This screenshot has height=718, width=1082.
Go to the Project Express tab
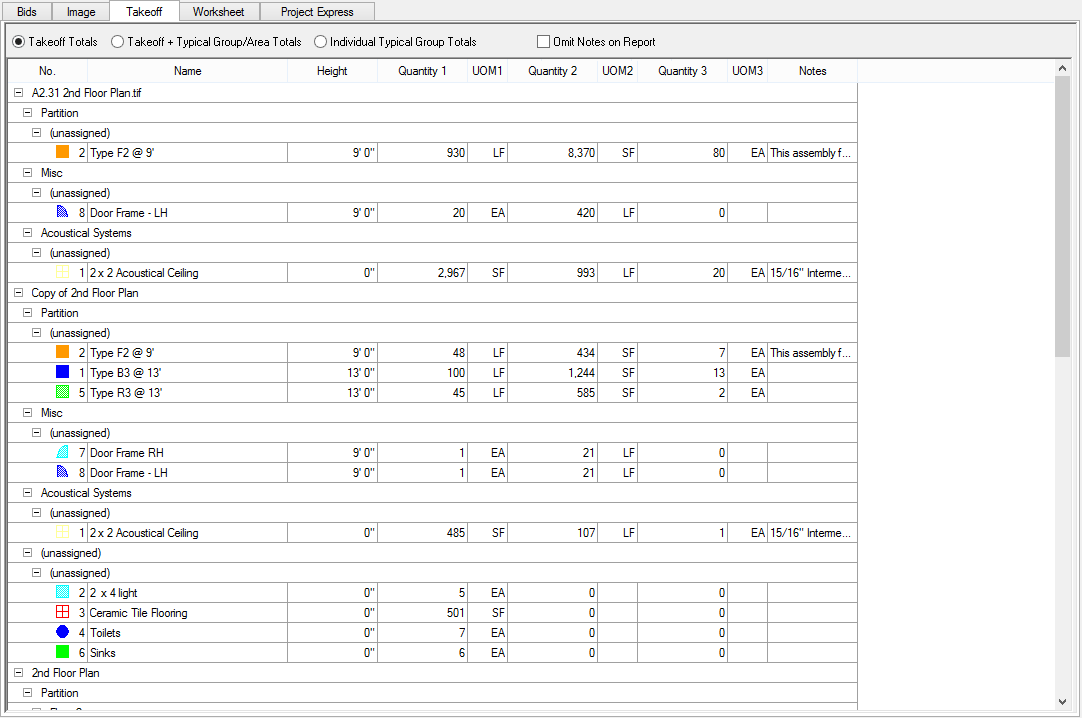point(317,12)
